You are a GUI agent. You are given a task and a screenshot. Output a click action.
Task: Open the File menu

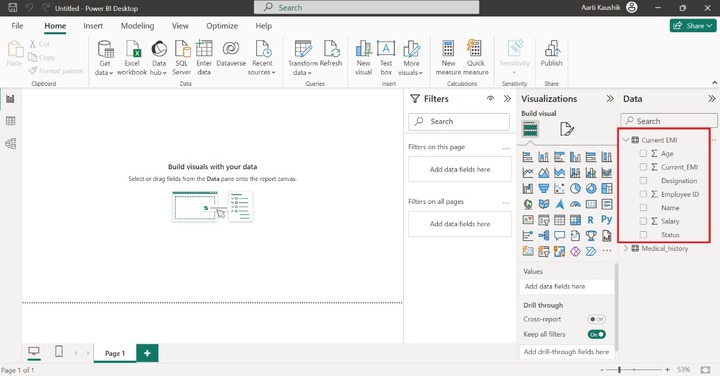click(x=17, y=26)
